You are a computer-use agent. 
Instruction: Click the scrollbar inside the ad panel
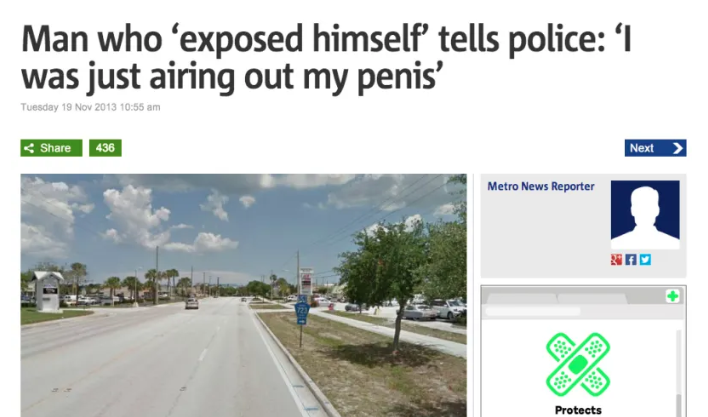point(678,374)
